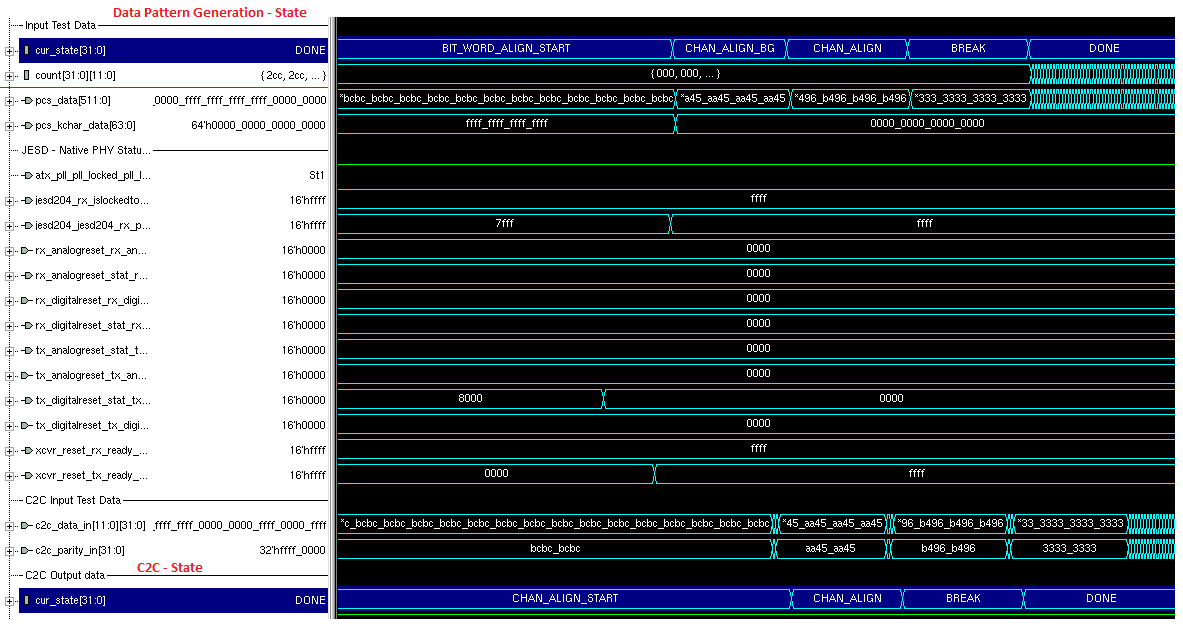Click the { 2cc, 2cc, ... } count value

293,75
